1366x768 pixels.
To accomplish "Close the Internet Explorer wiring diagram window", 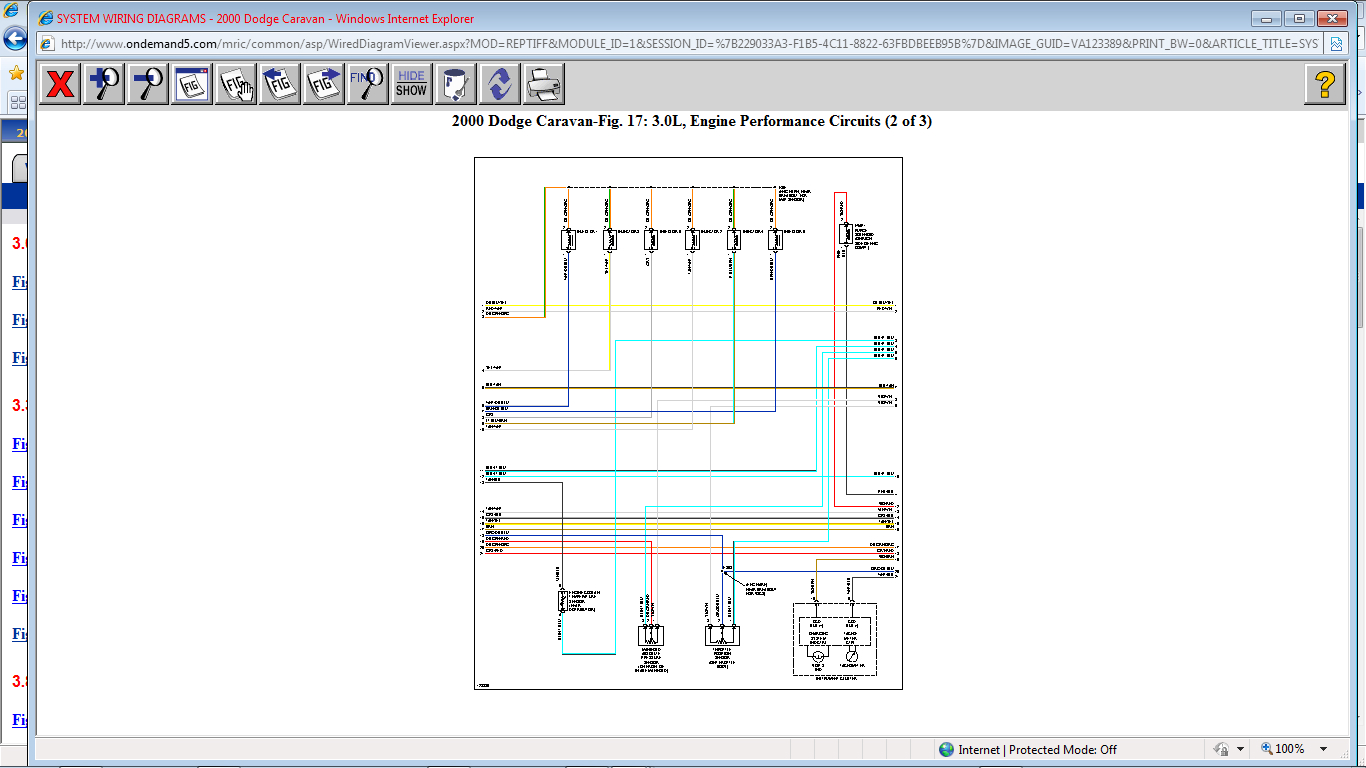I will click(x=1332, y=18).
